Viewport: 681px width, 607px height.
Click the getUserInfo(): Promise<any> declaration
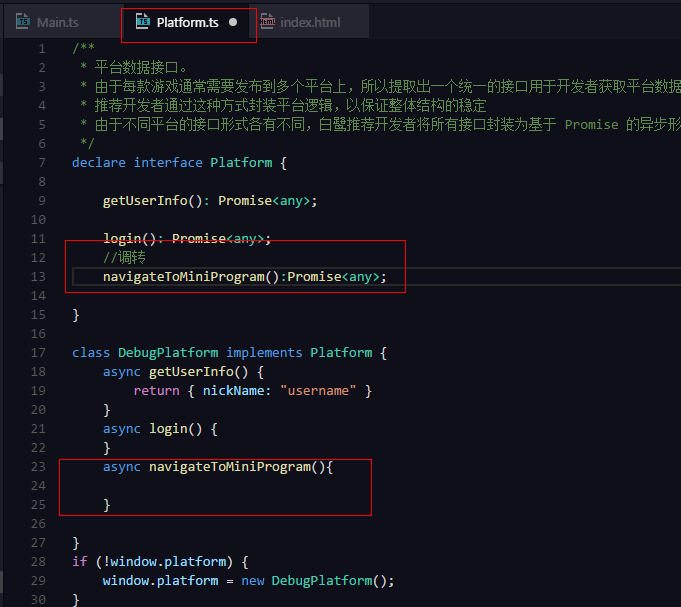(x=209, y=201)
